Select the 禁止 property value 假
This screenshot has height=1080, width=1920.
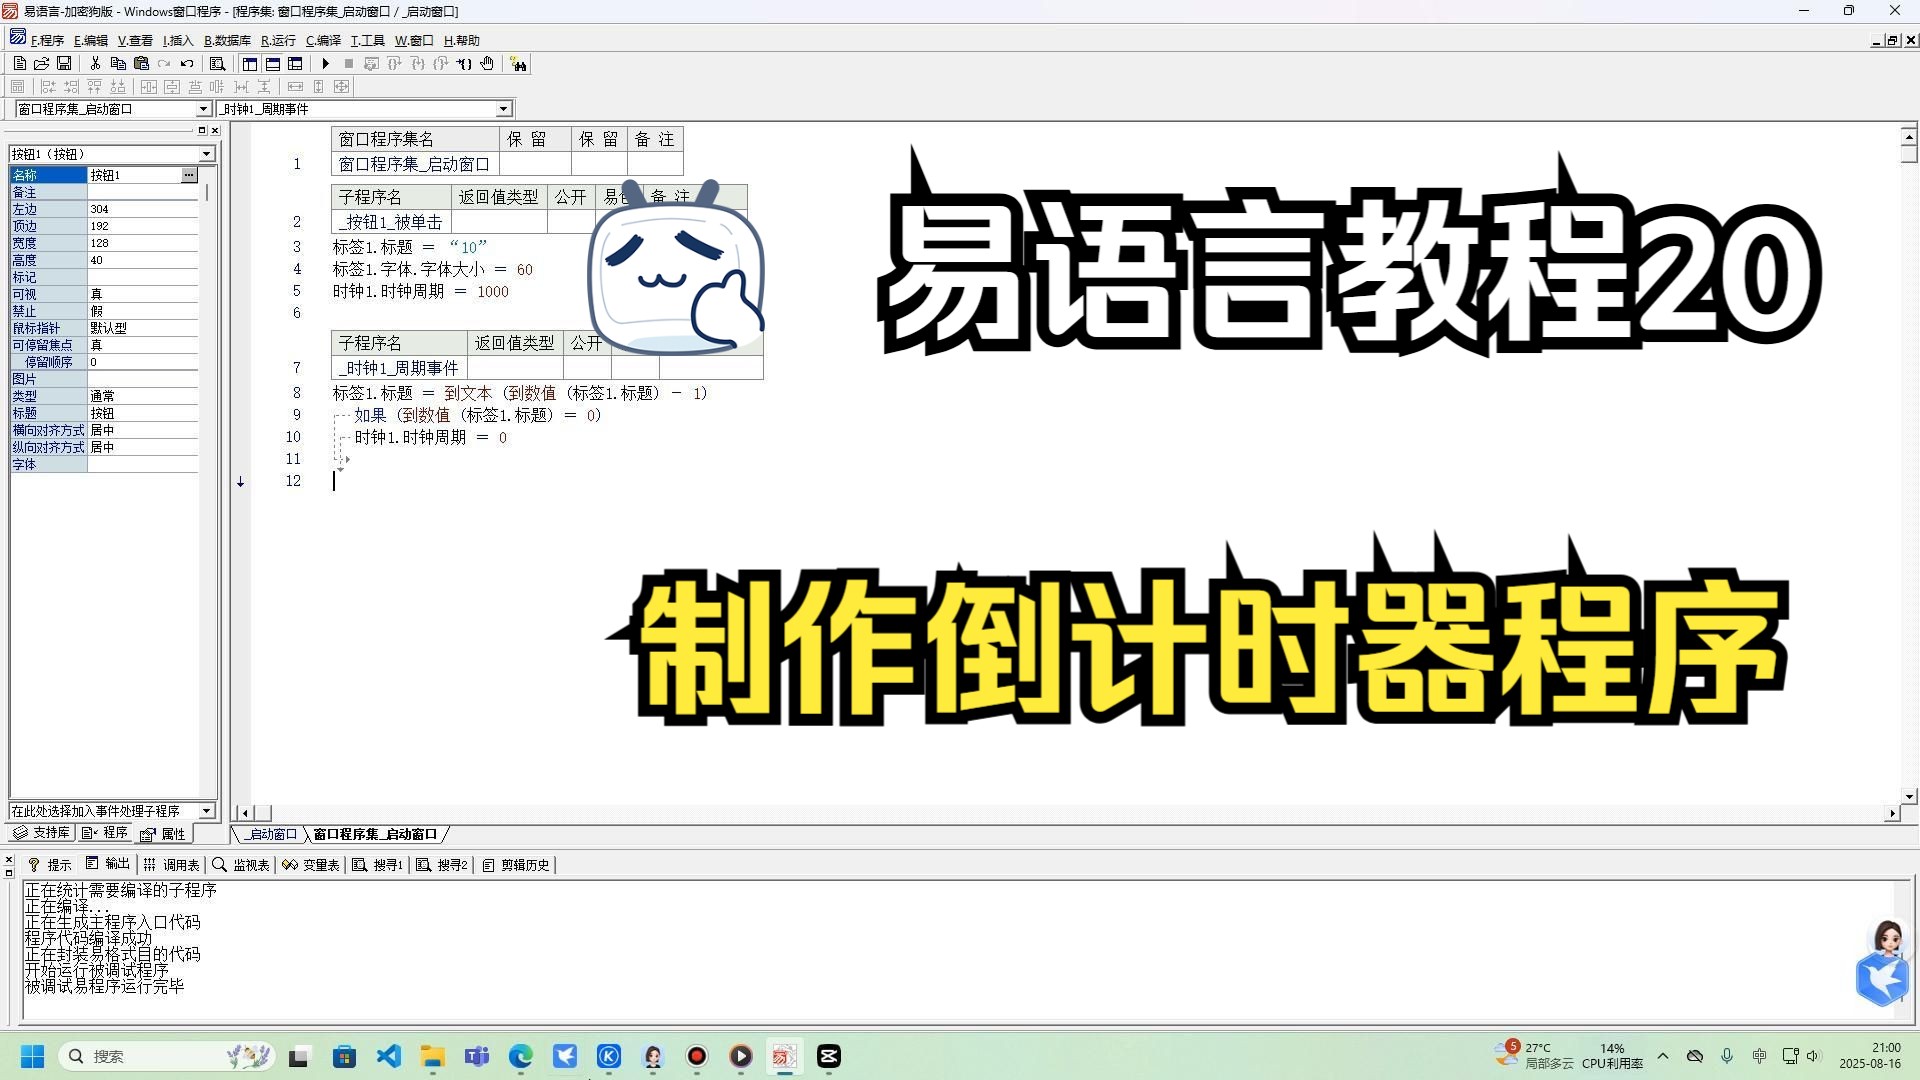pos(143,311)
